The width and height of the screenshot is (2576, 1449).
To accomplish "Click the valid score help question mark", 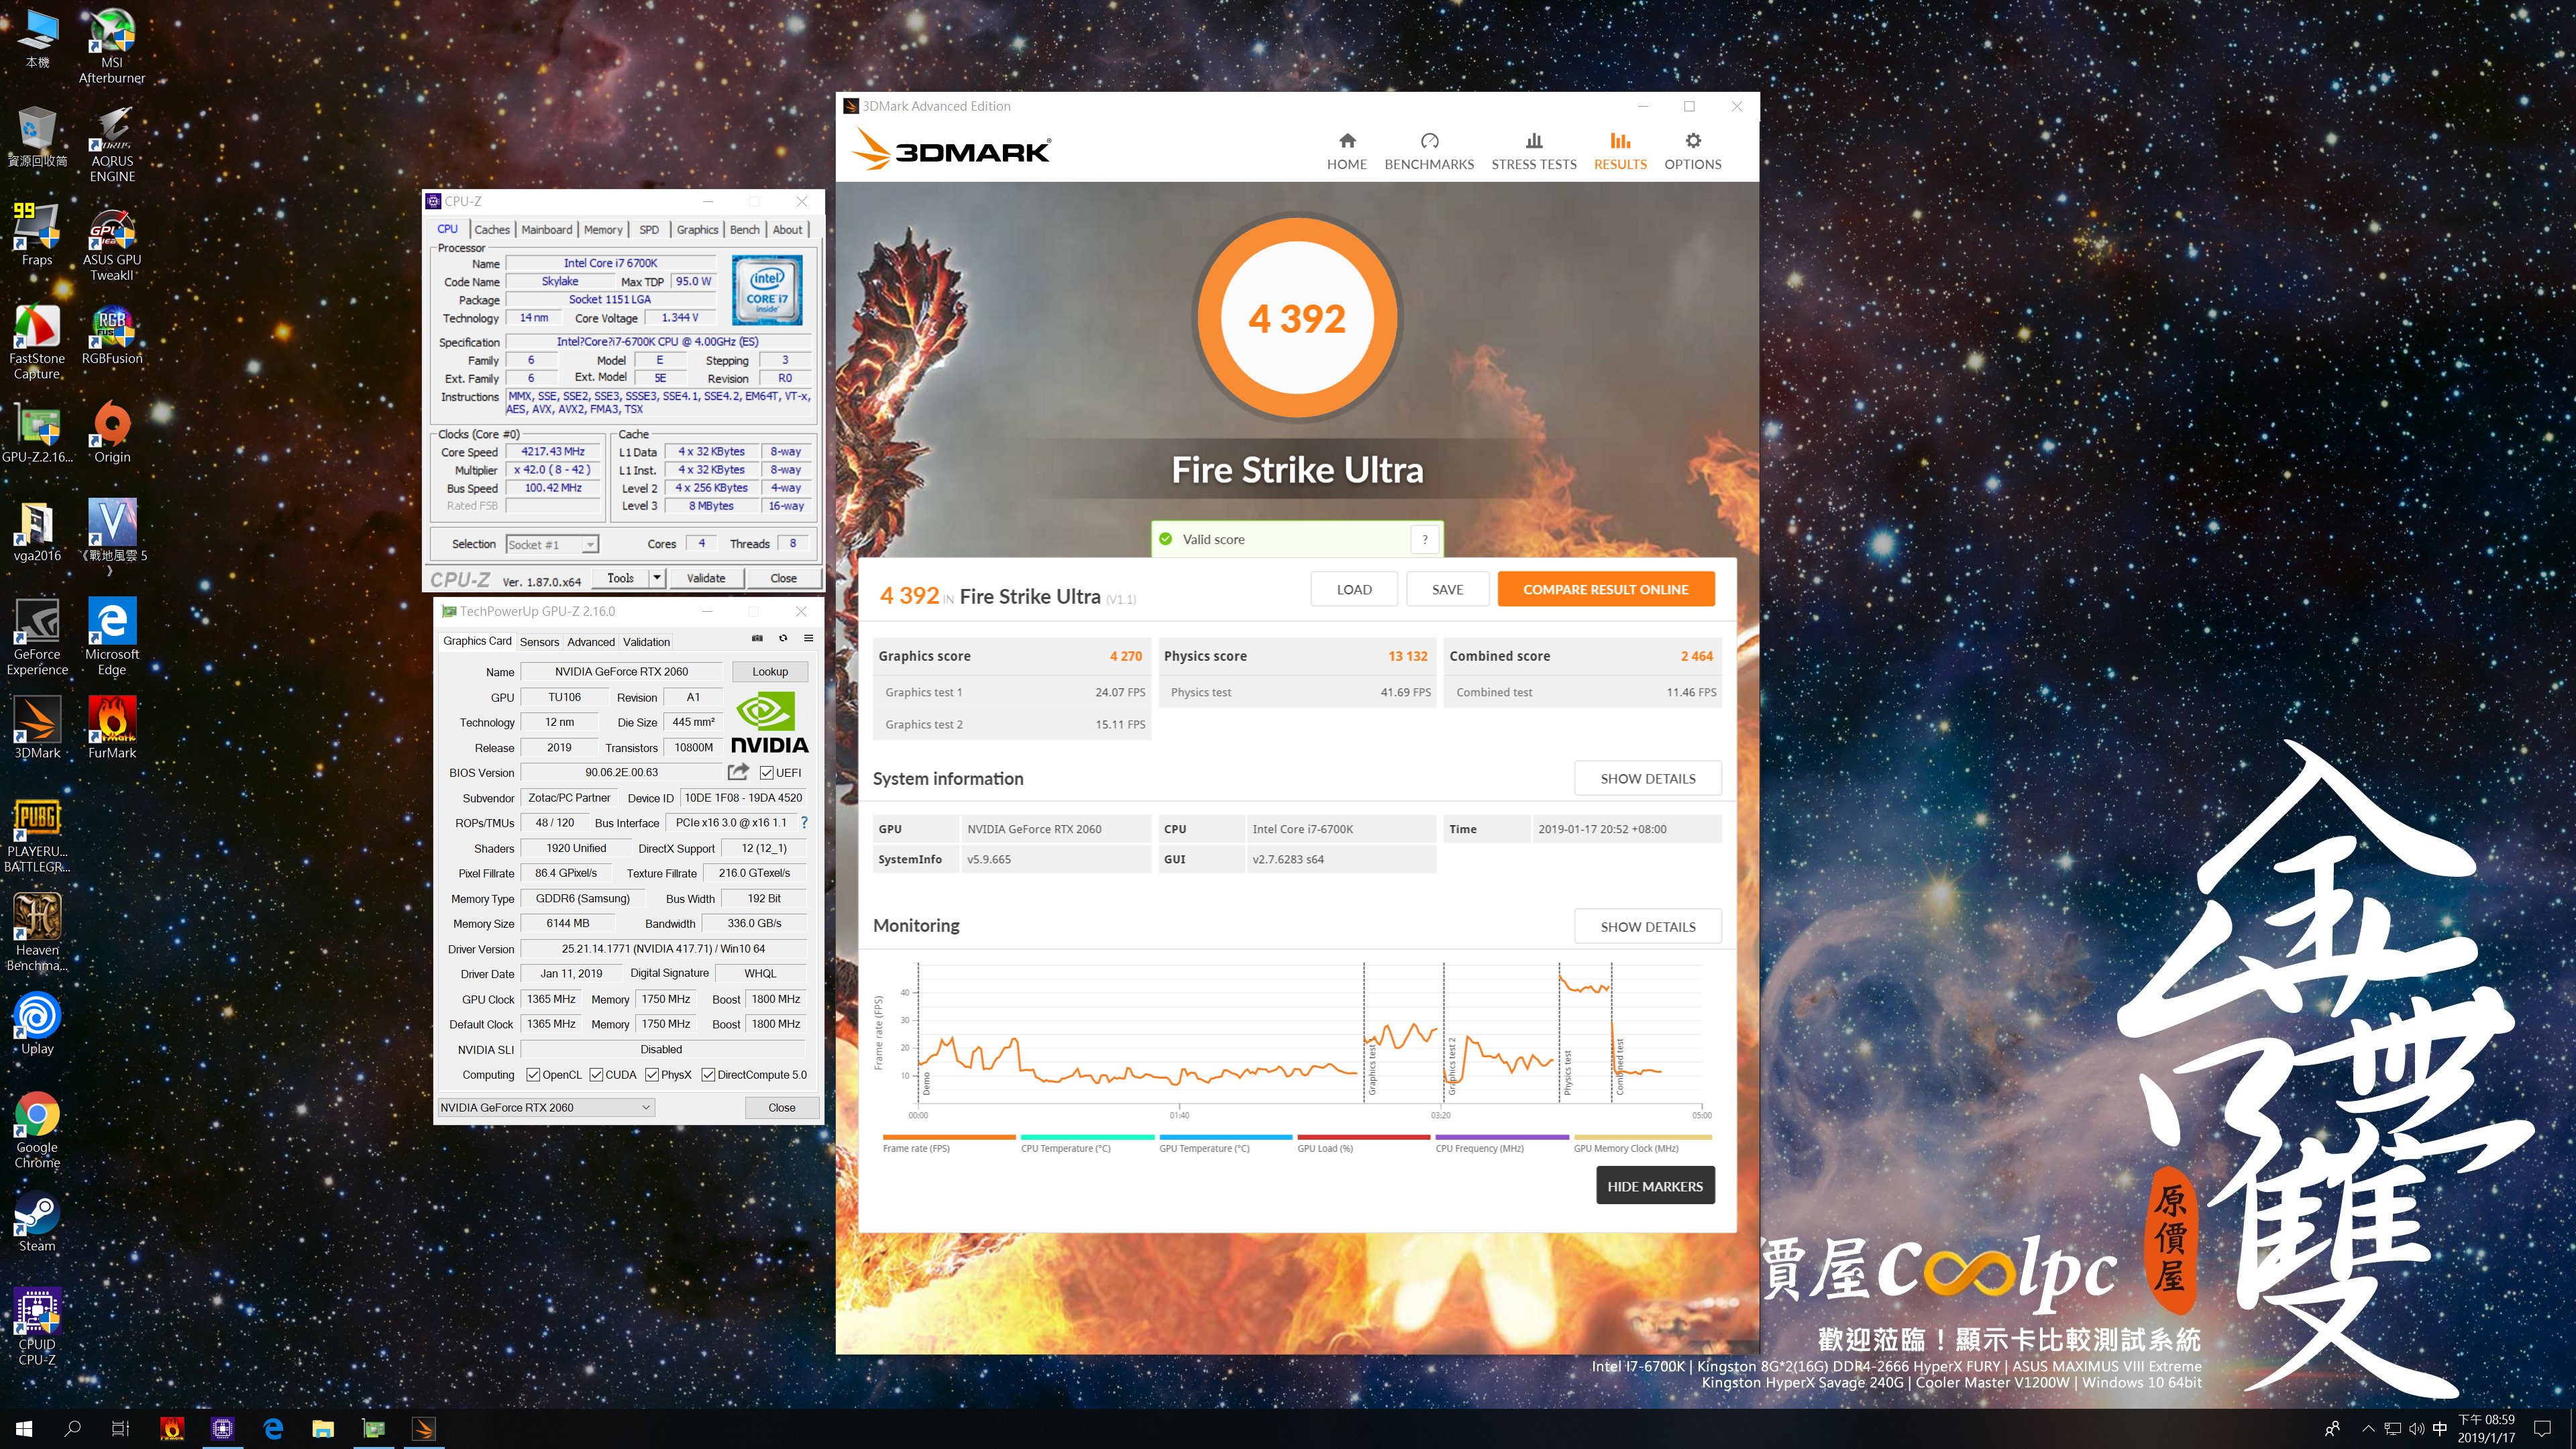I will pos(1425,539).
